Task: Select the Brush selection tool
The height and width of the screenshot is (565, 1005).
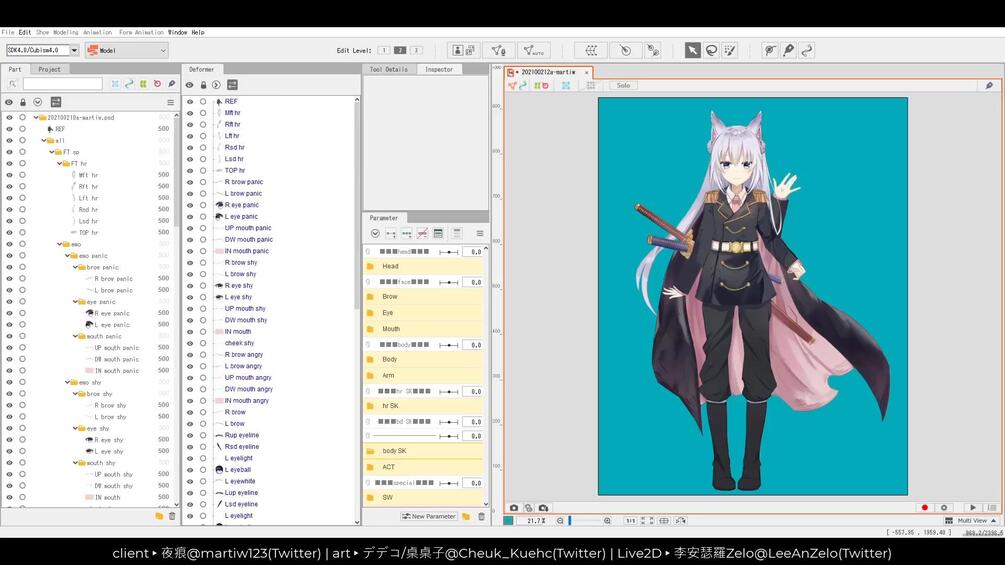Action: [x=729, y=50]
